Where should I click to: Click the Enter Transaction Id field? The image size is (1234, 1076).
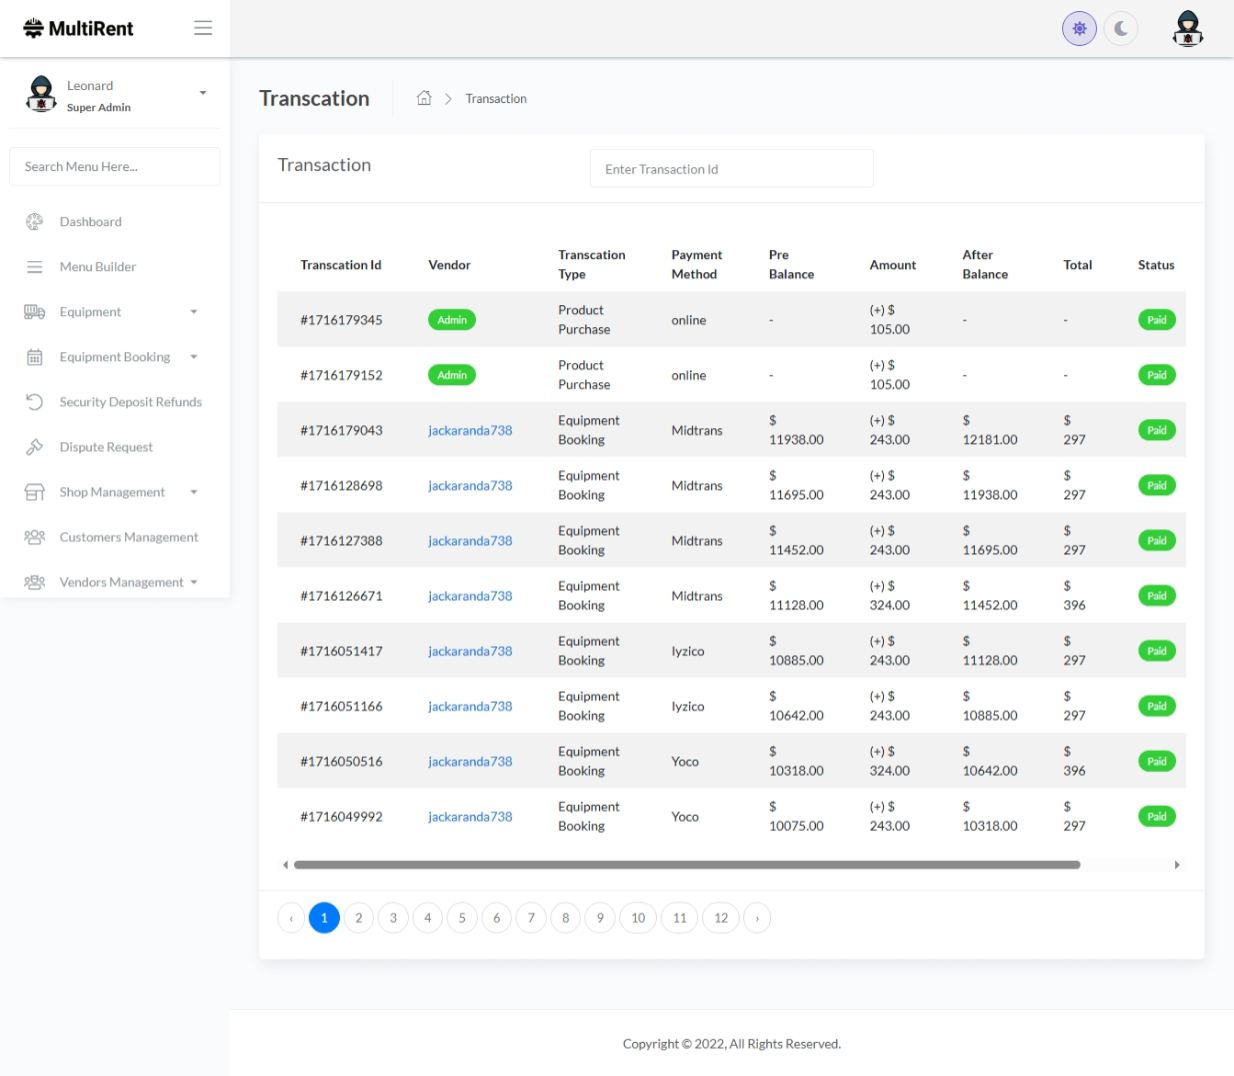point(731,169)
